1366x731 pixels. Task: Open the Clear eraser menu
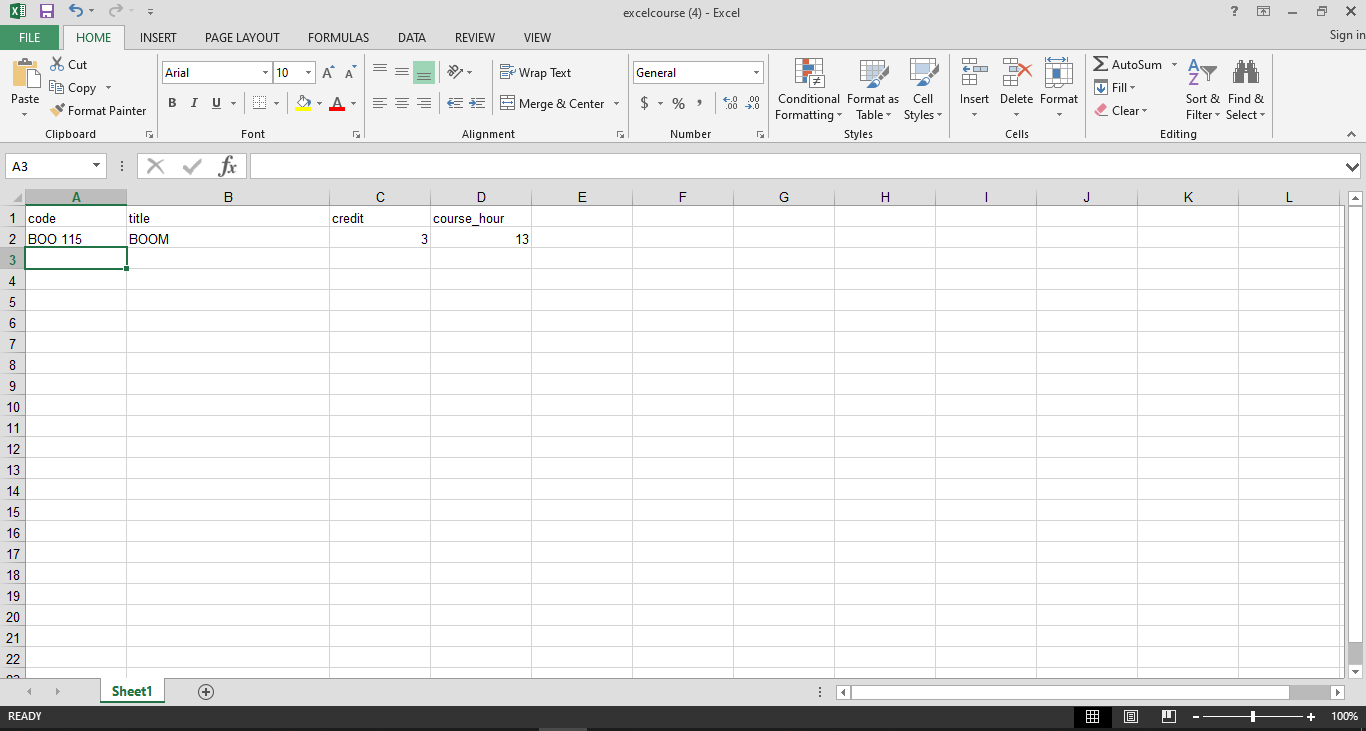tap(1120, 110)
